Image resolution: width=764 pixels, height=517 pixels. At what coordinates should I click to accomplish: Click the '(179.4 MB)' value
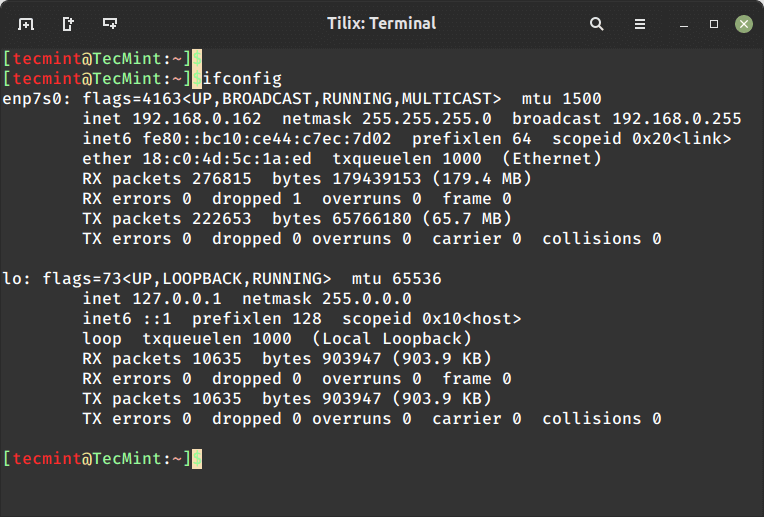click(x=481, y=179)
